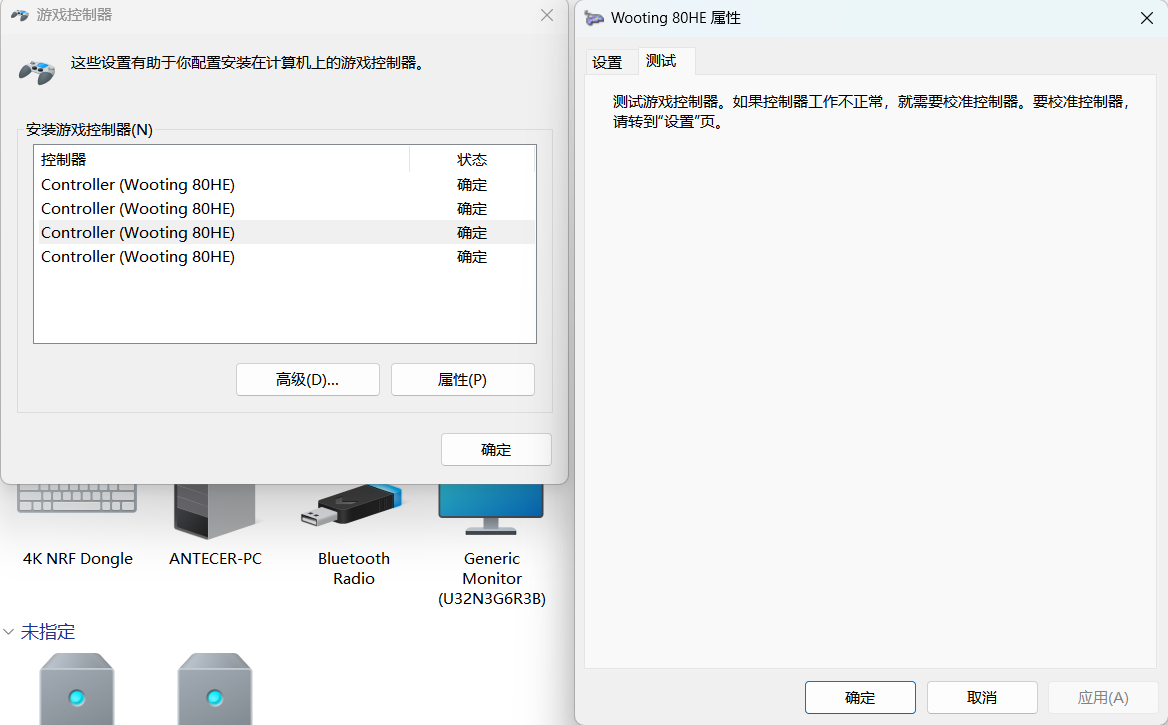Image resolution: width=1168 pixels, height=725 pixels.
Task: Click the 应用(A) button
Action: [1103, 697]
